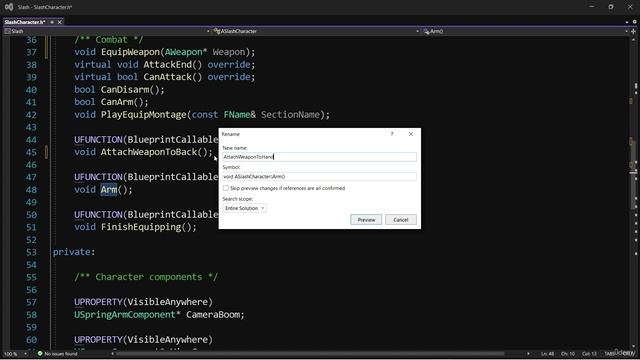Click the 'No issues found' status indicator

click(x=57, y=354)
